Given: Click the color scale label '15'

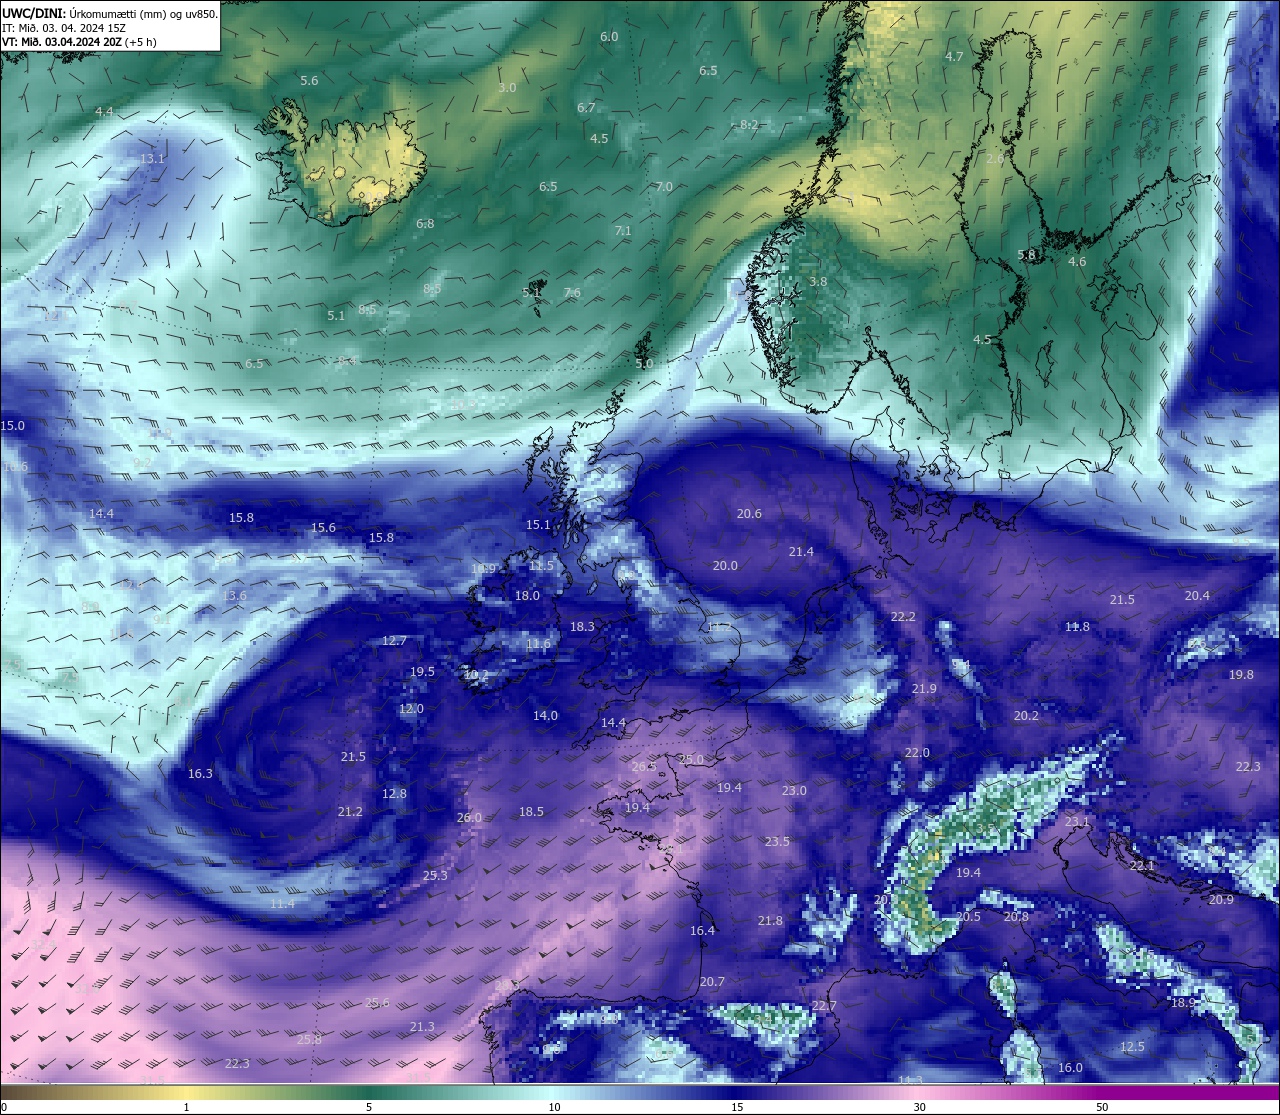Looking at the screenshot, I should point(737,1107).
